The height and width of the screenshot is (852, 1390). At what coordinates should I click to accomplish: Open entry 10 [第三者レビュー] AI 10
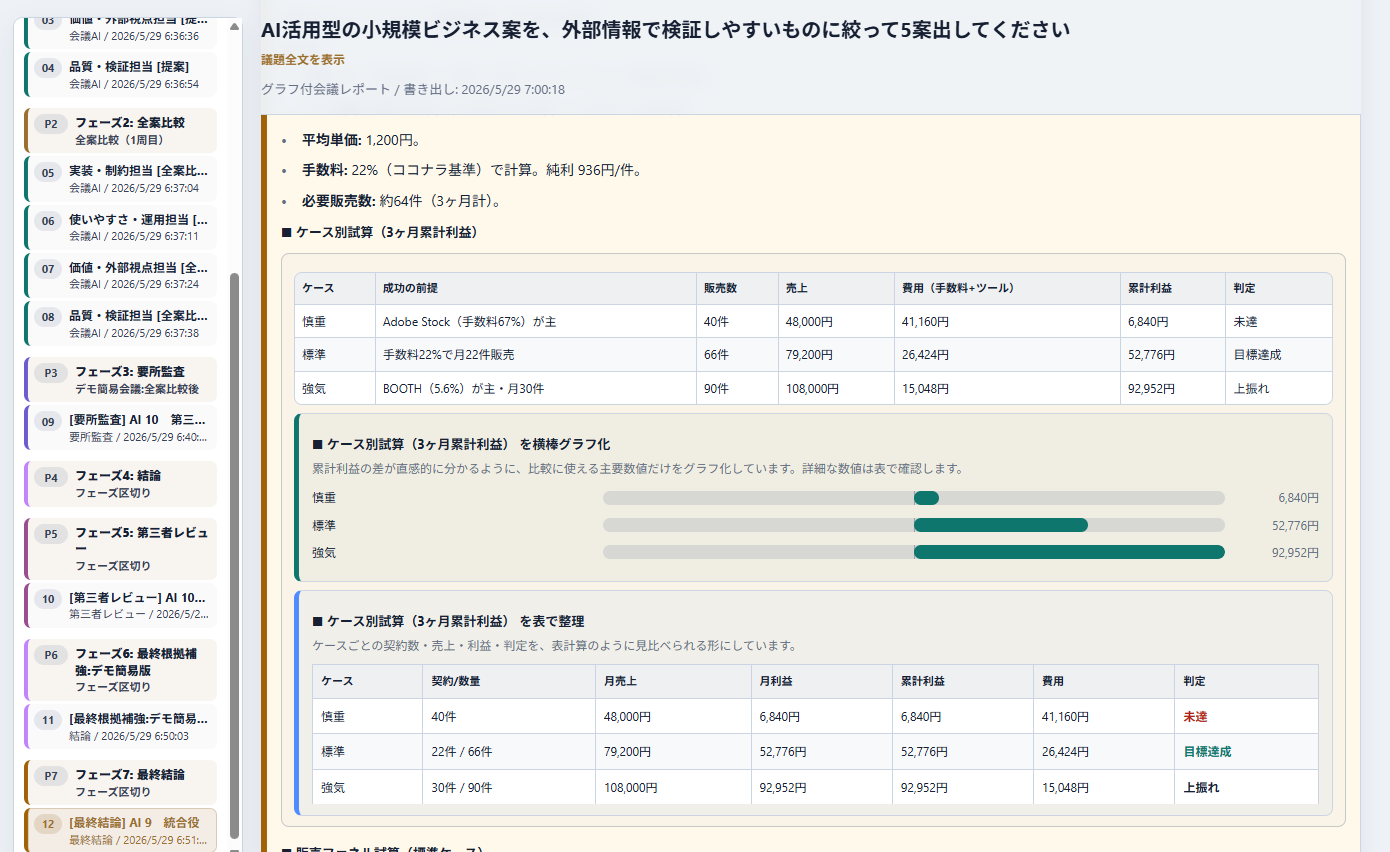(x=120, y=605)
